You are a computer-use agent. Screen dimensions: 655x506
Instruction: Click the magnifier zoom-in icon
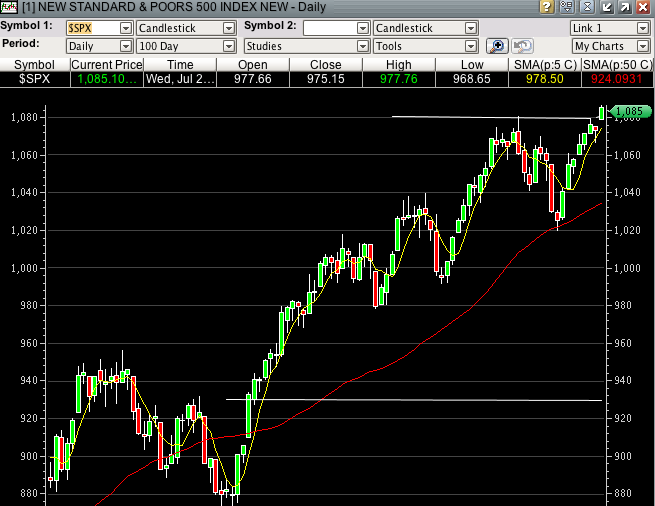(x=497, y=46)
